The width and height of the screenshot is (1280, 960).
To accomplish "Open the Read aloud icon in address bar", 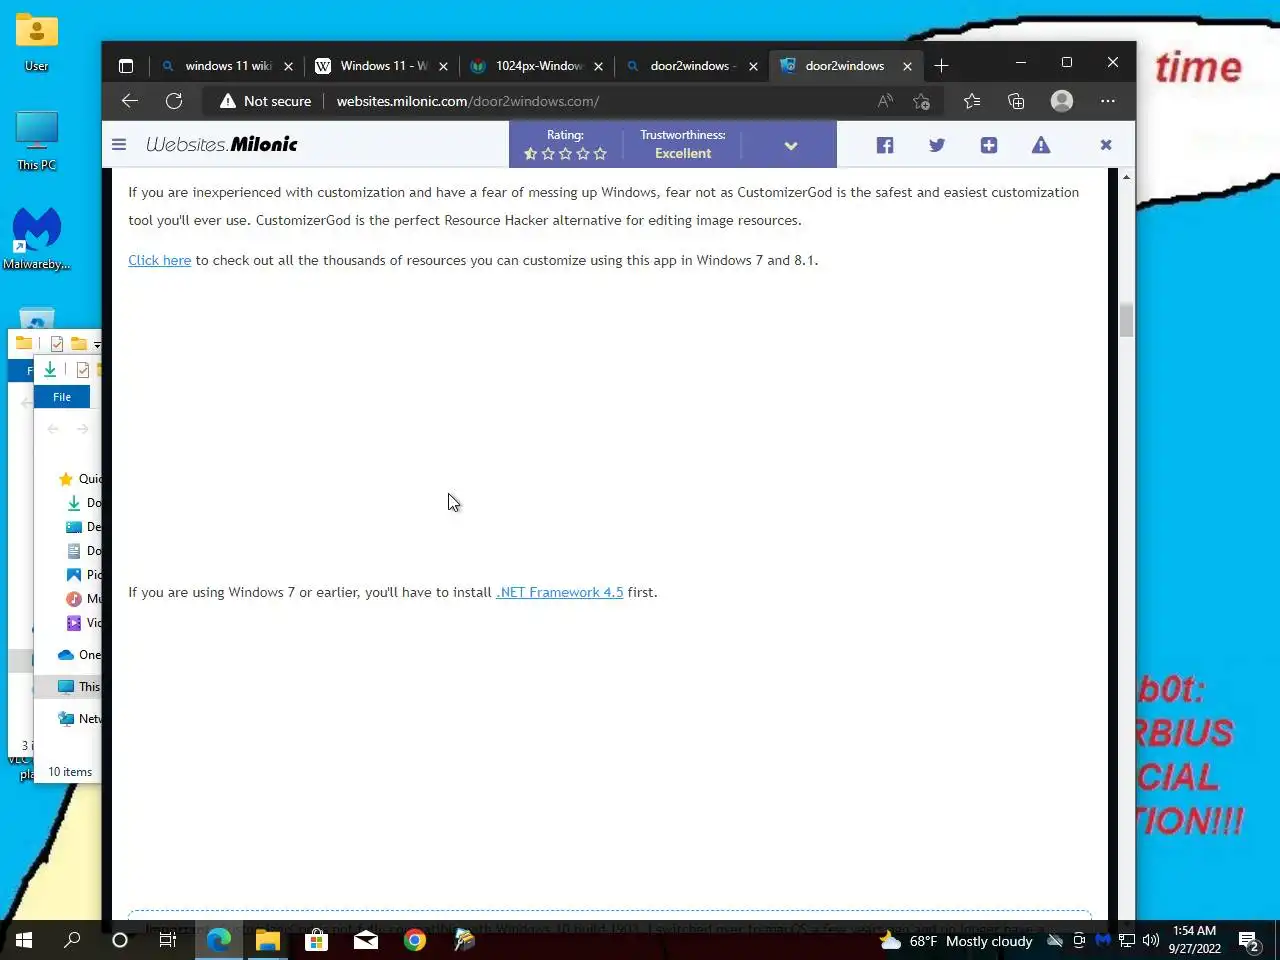I will click(885, 101).
